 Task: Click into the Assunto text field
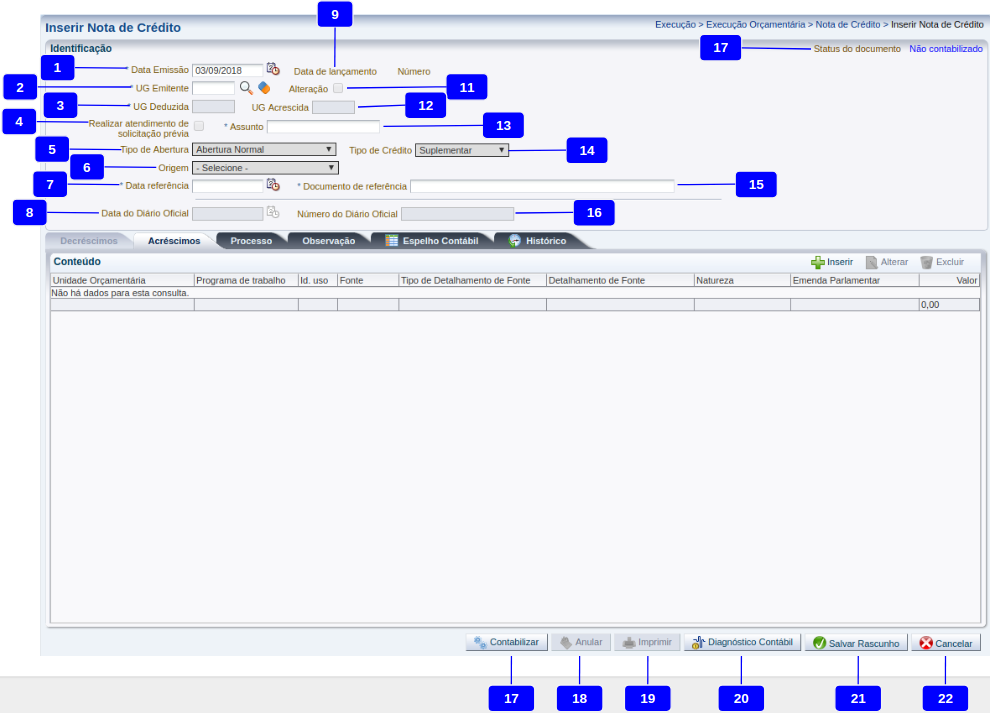[323, 127]
